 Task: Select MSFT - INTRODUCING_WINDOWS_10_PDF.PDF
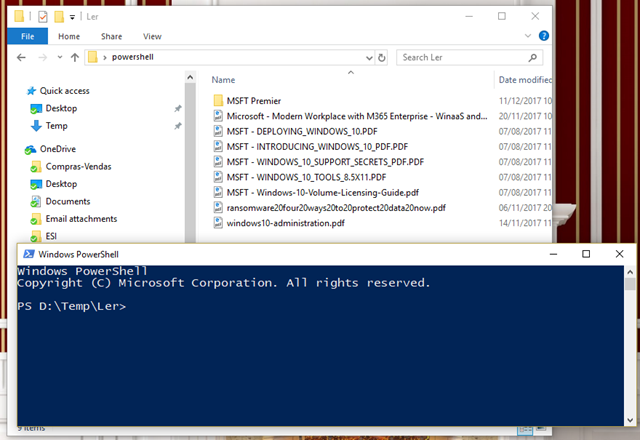coord(317,147)
